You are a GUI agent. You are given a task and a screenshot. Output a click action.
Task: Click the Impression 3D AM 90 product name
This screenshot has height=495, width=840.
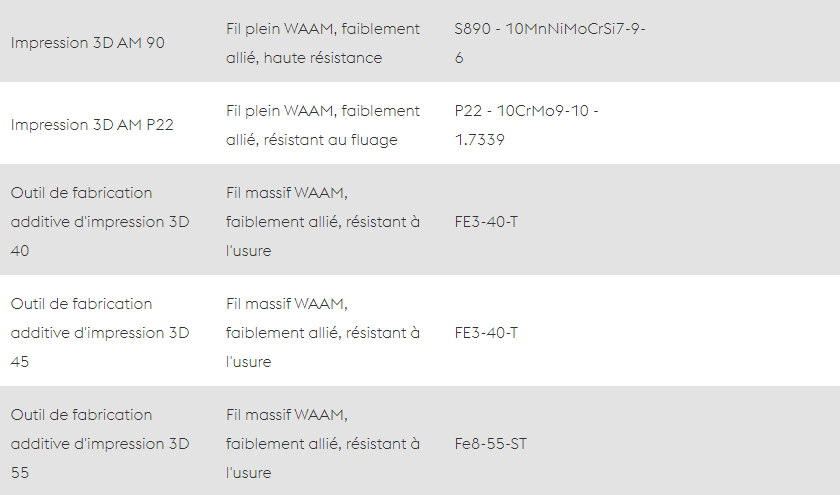pyautogui.click(x=87, y=43)
